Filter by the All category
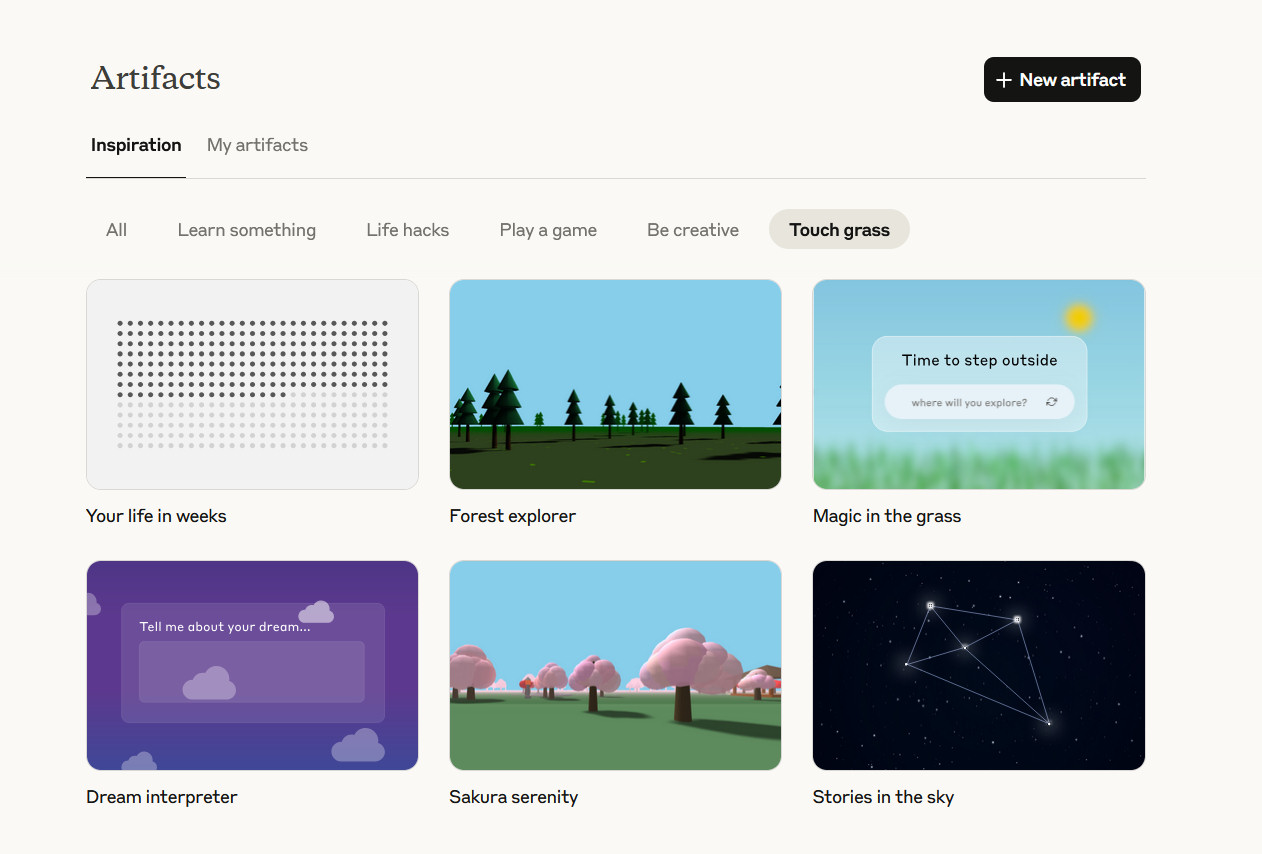 pos(117,230)
